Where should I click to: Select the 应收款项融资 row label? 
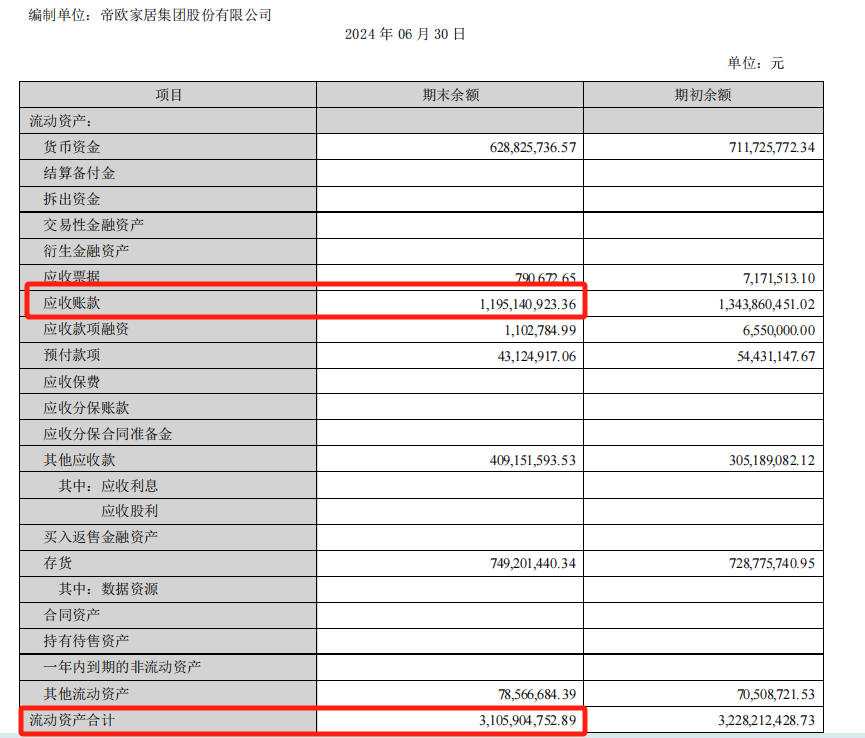[x=86, y=329]
